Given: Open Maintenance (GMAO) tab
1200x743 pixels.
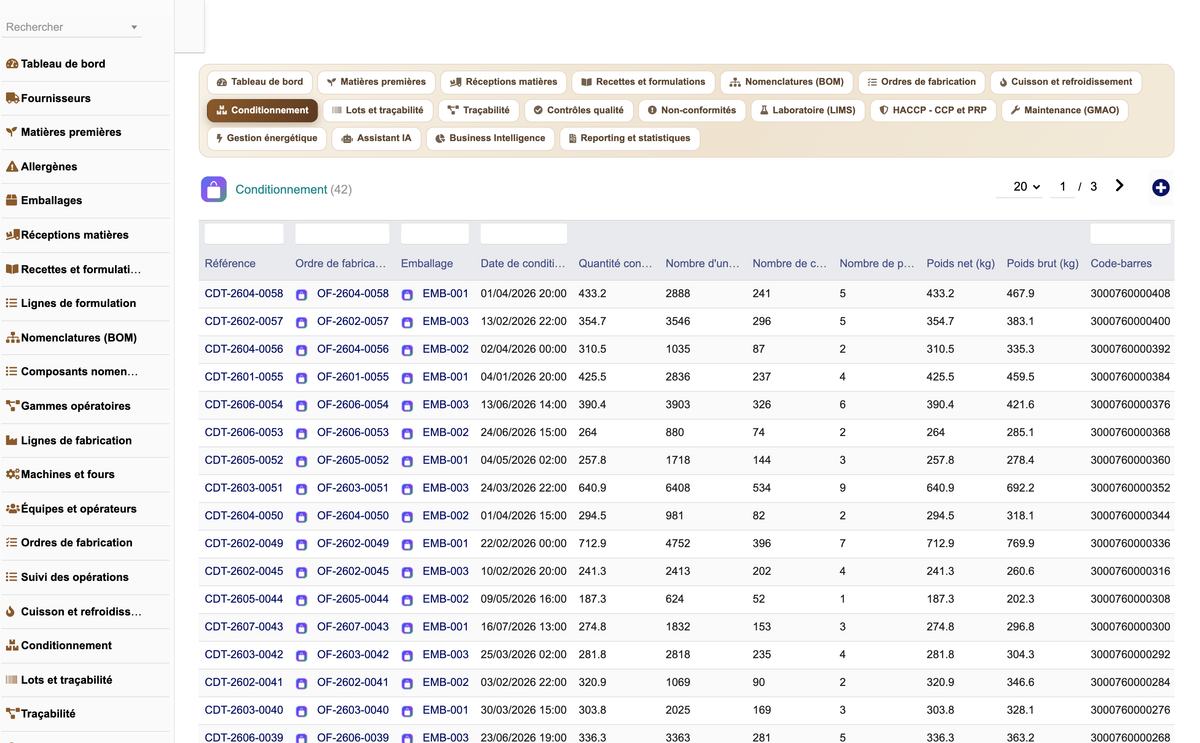Looking at the screenshot, I should 1065,110.
